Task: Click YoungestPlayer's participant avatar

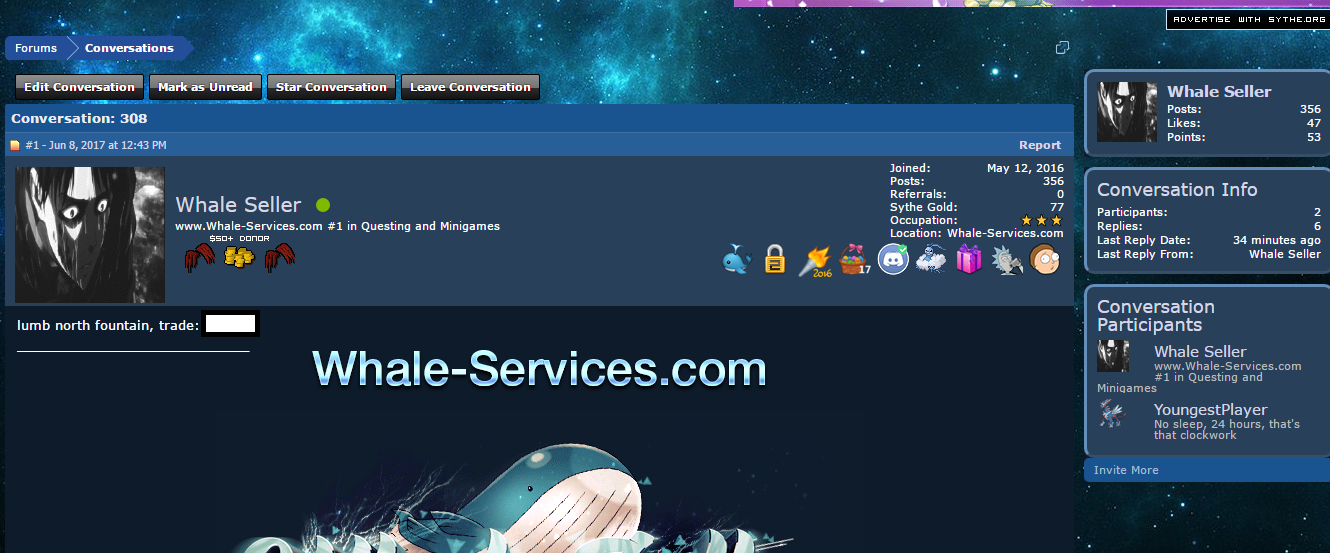Action: pyautogui.click(x=1113, y=414)
